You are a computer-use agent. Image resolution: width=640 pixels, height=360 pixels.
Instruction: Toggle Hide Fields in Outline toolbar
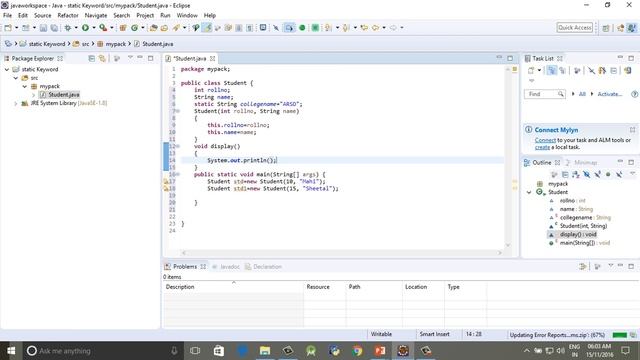click(x=587, y=175)
